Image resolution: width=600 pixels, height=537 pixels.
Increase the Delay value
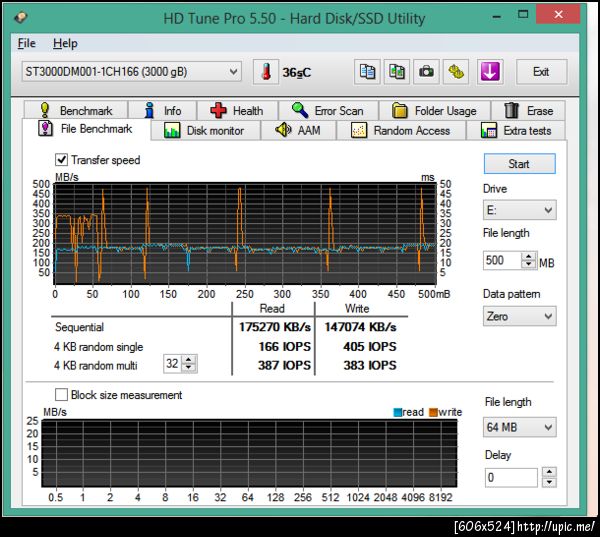click(x=549, y=472)
